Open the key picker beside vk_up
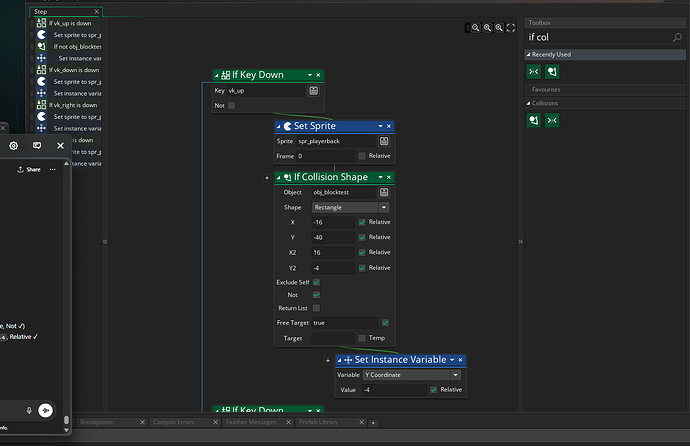Image resolution: width=690 pixels, height=446 pixels. pyautogui.click(x=313, y=91)
